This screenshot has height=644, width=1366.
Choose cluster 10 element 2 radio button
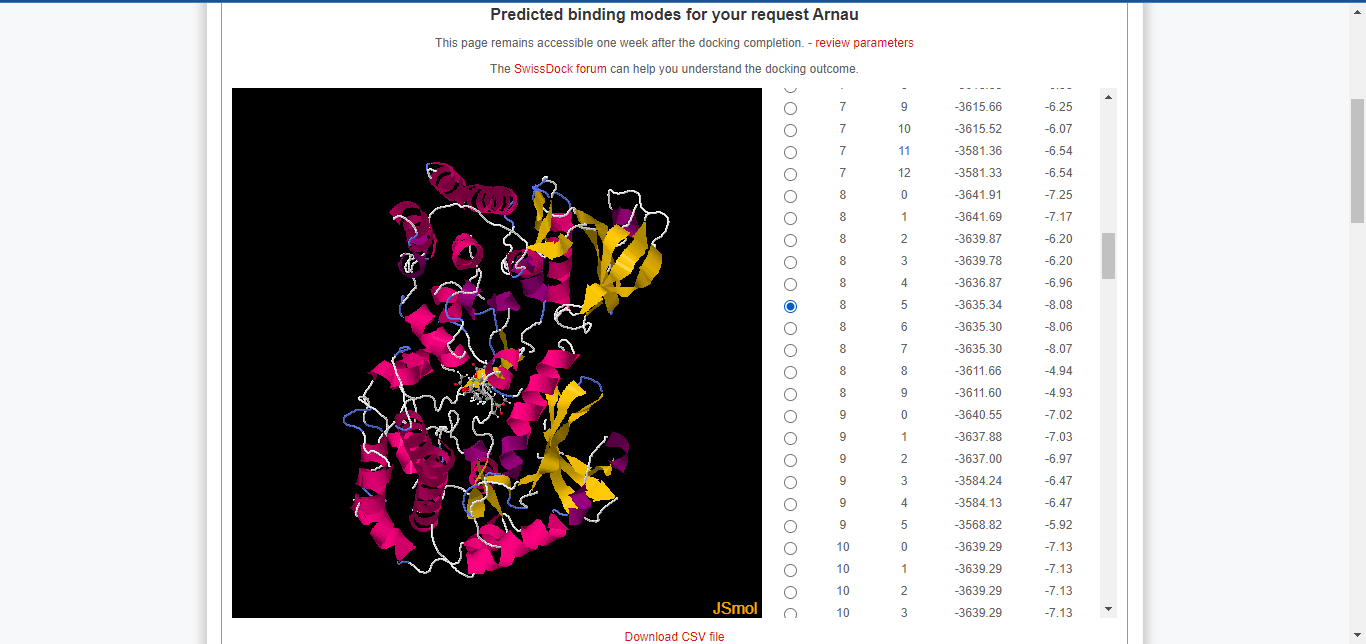[x=791, y=592]
